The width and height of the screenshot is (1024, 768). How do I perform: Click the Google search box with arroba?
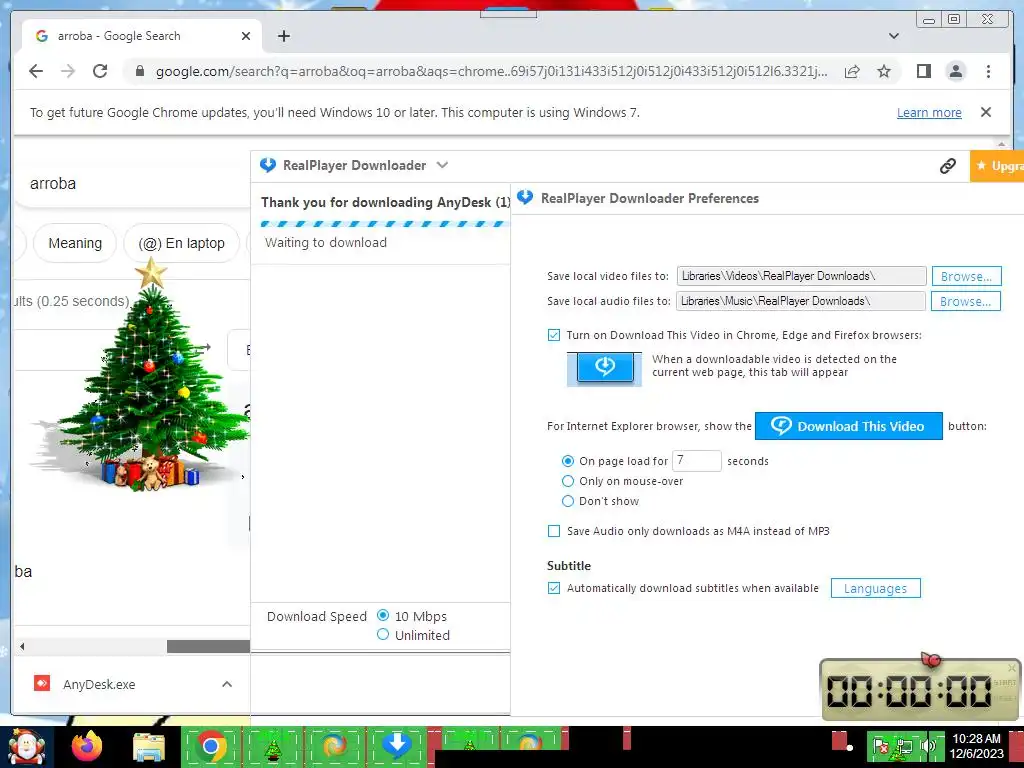click(131, 184)
